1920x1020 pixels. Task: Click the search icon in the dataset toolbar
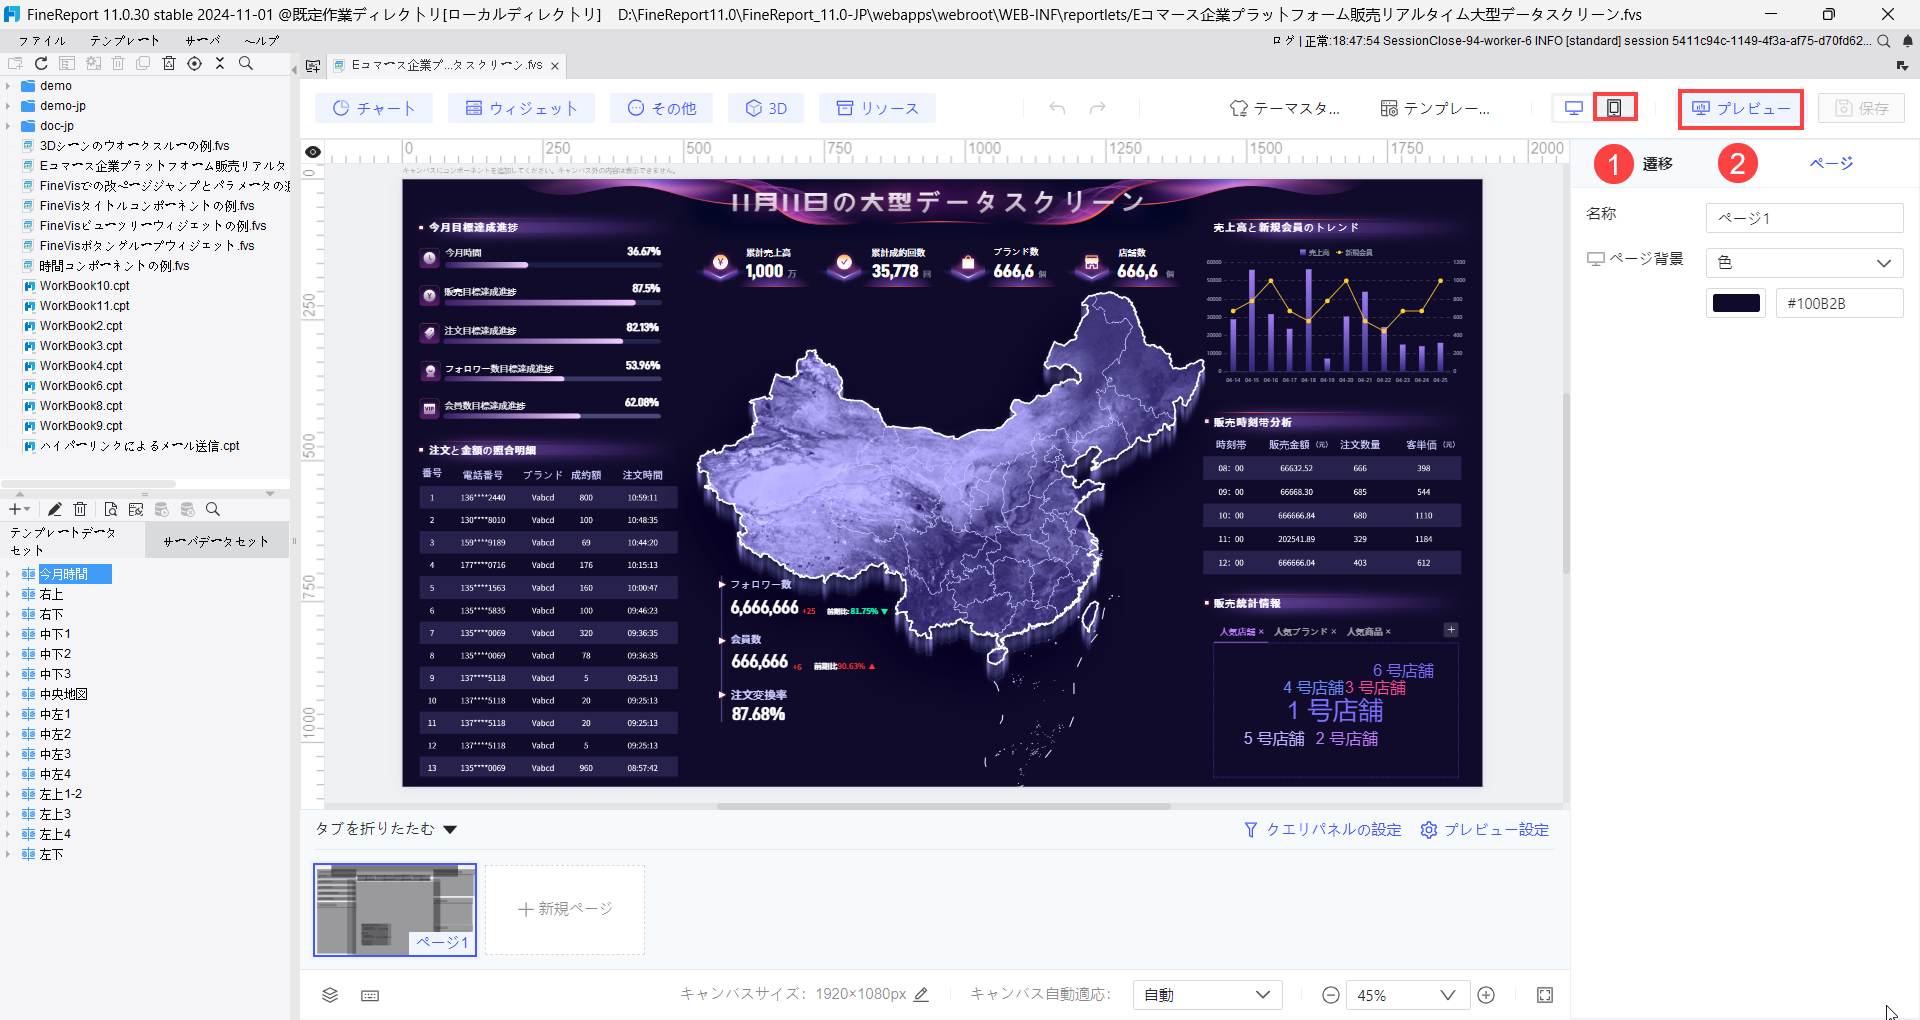(x=212, y=509)
